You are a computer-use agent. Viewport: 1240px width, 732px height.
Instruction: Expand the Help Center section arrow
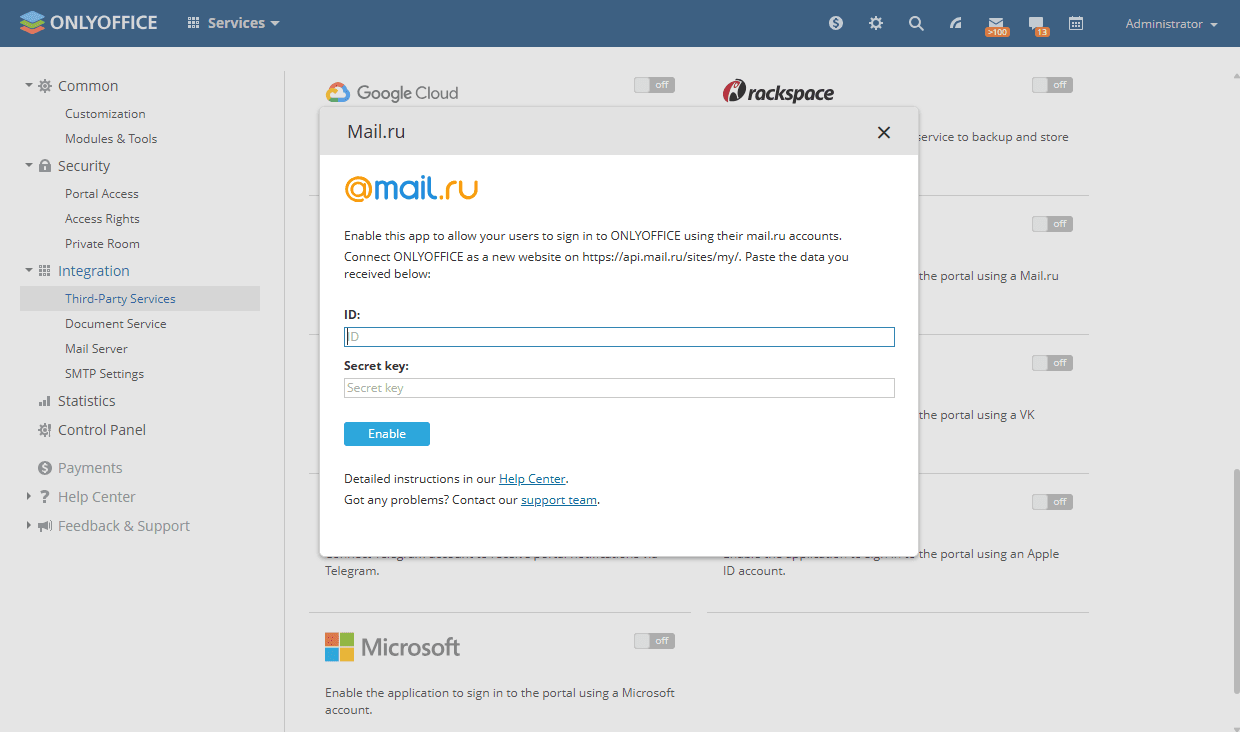click(x=29, y=497)
